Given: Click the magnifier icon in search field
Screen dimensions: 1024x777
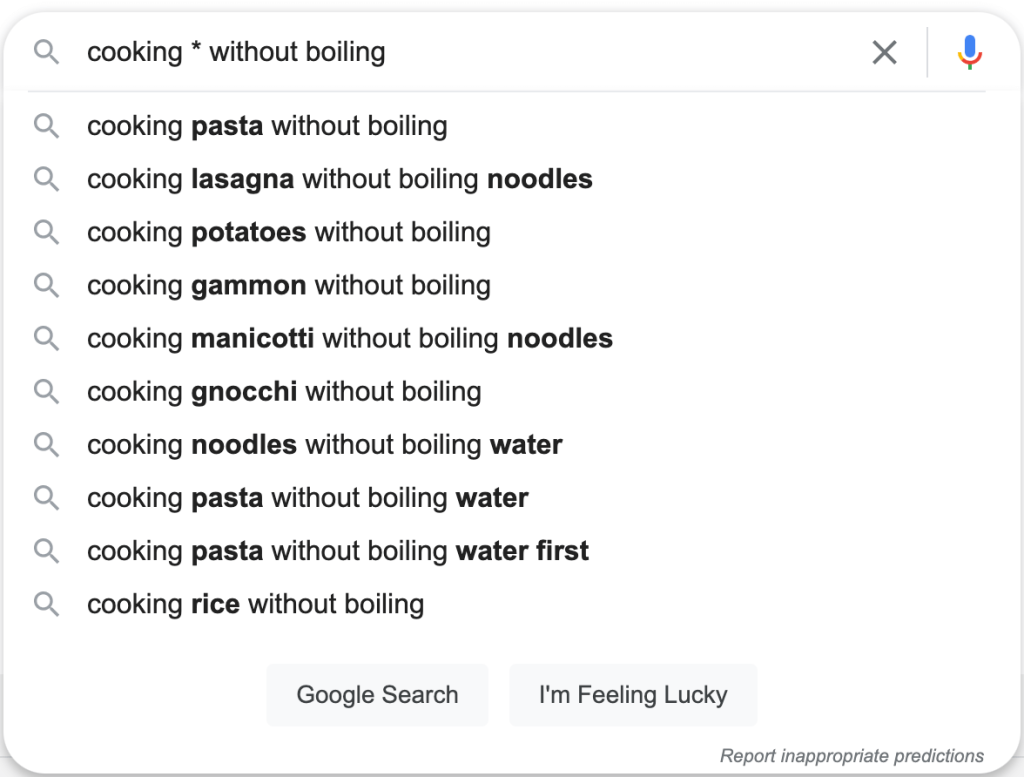Looking at the screenshot, I should pos(46,52).
